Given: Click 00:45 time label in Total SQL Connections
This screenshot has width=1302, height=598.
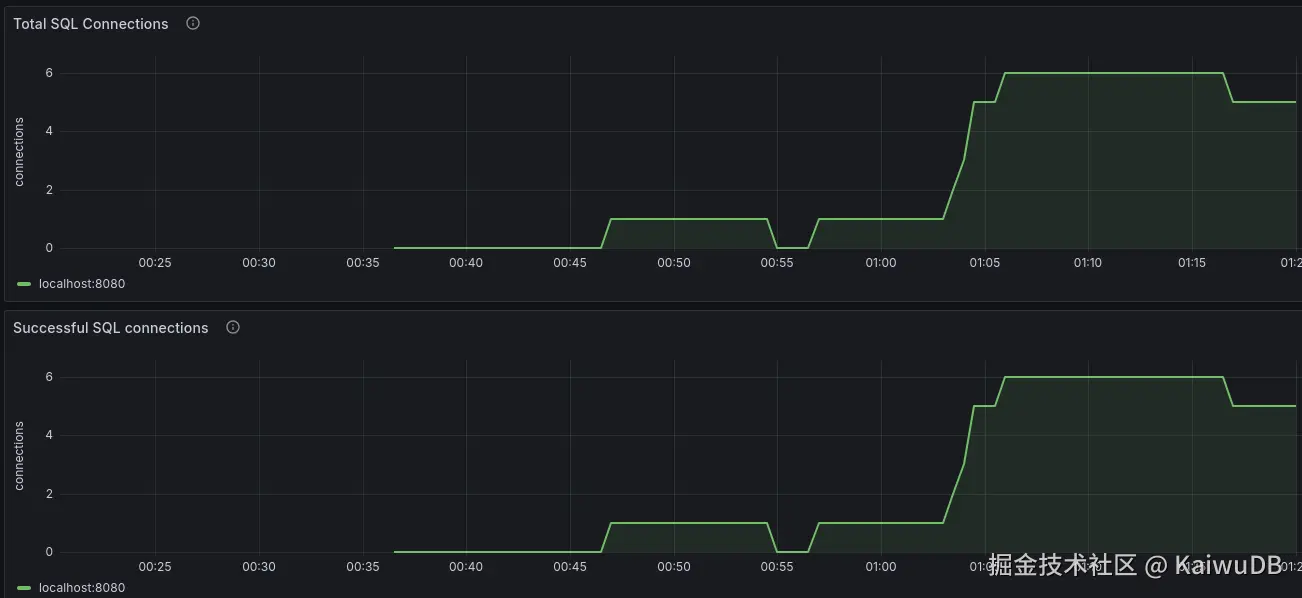Looking at the screenshot, I should click(570, 263).
